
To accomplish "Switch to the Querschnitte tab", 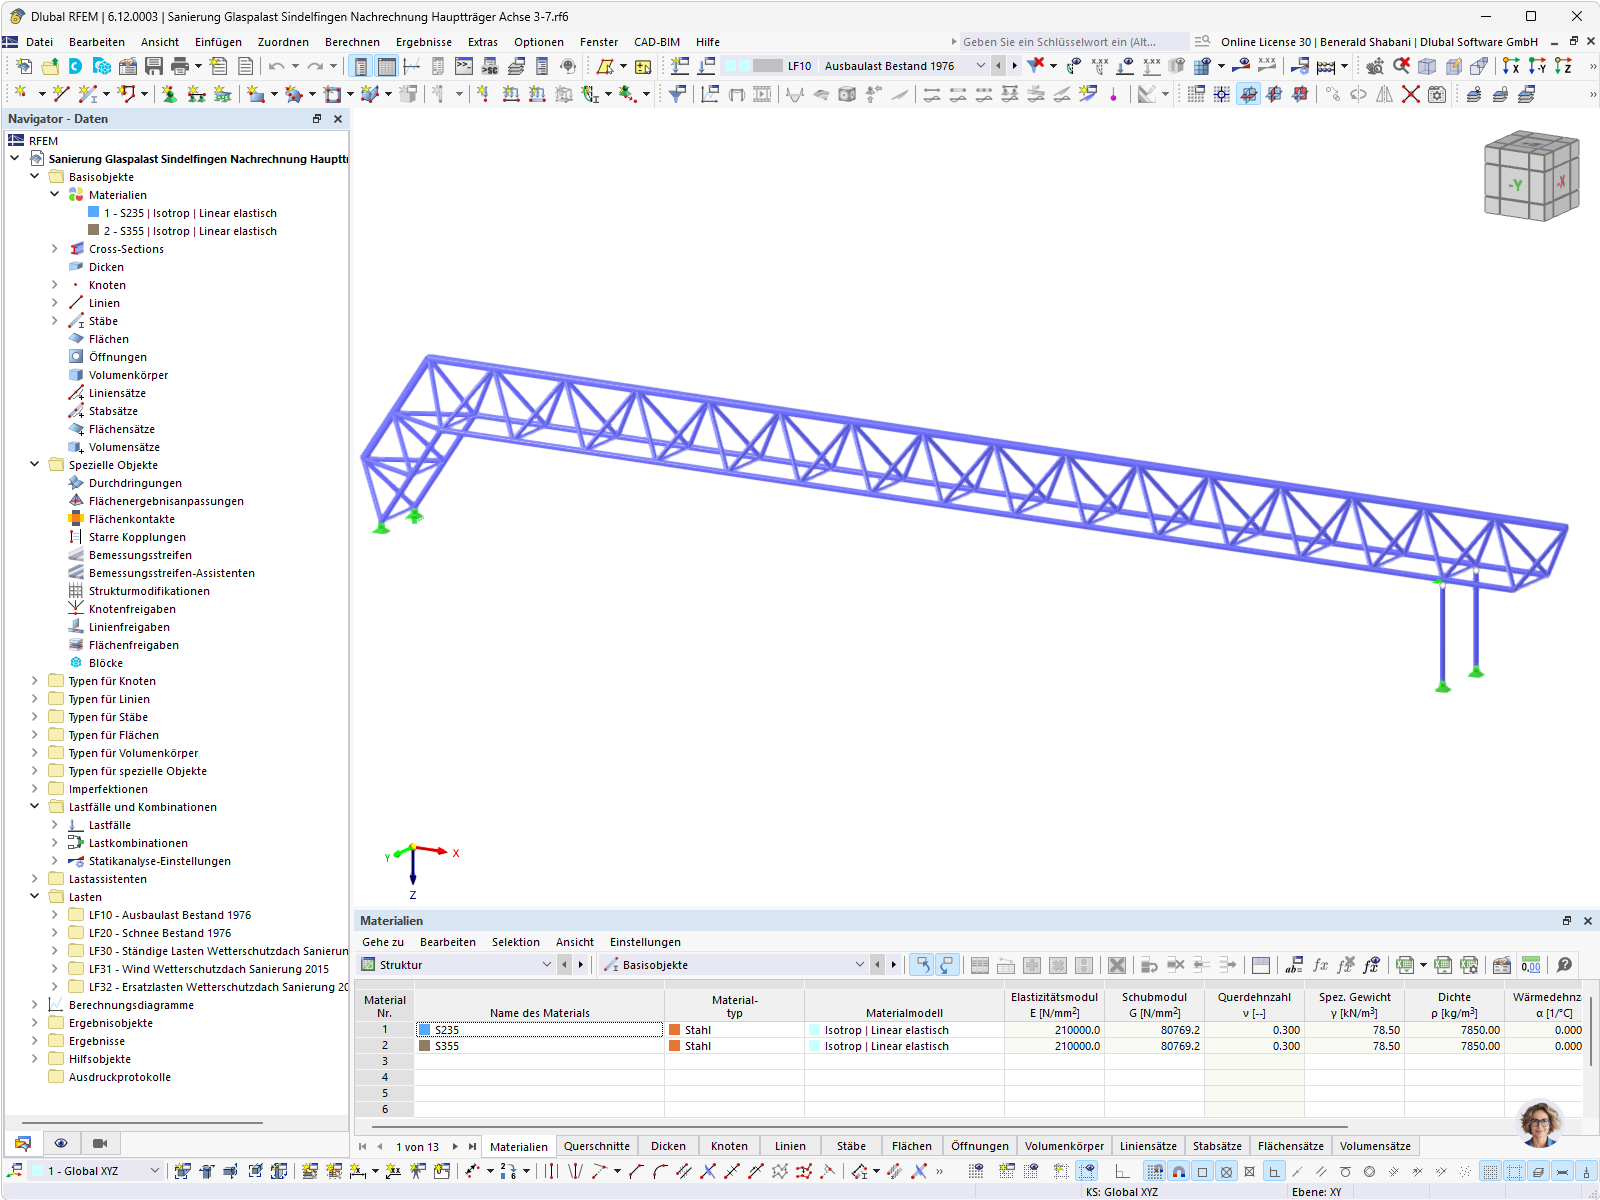I will click(597, 1145).
